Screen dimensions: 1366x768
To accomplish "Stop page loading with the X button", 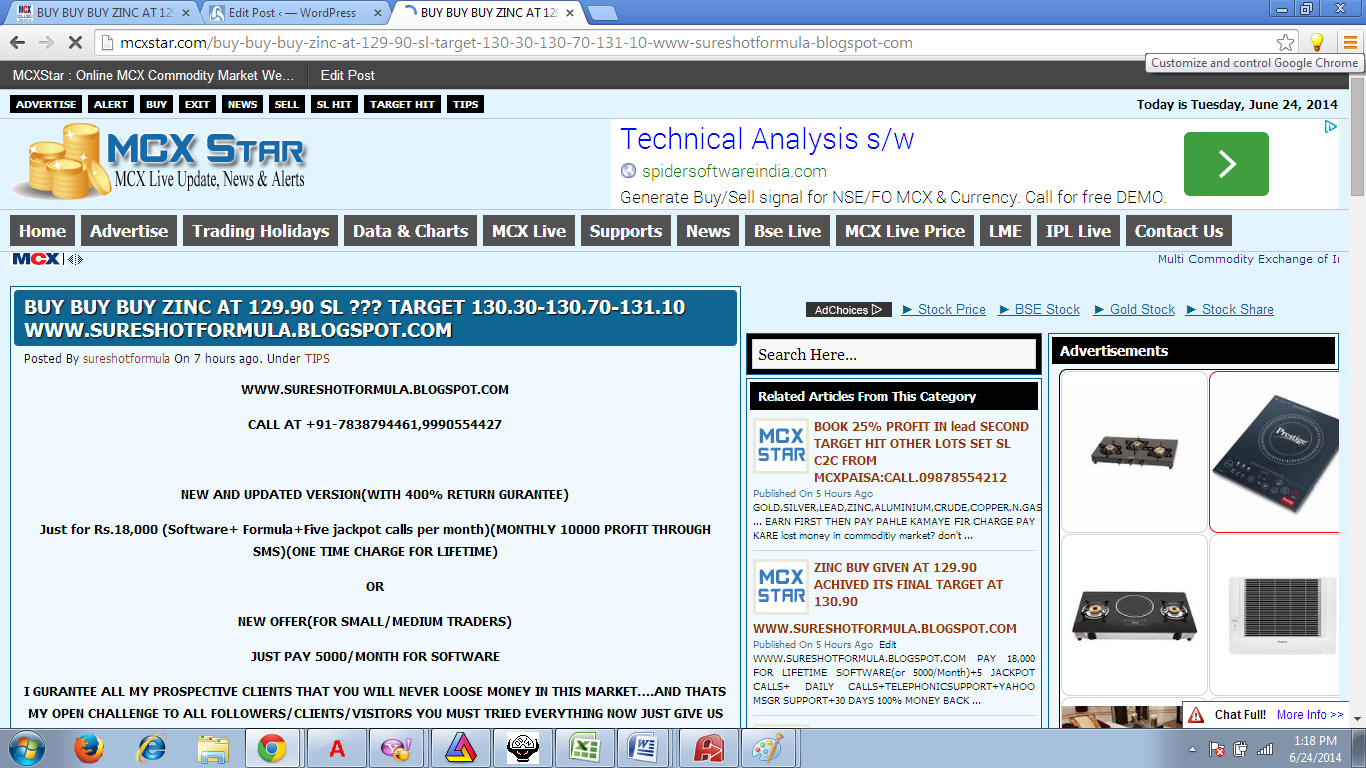I will 76,43.
